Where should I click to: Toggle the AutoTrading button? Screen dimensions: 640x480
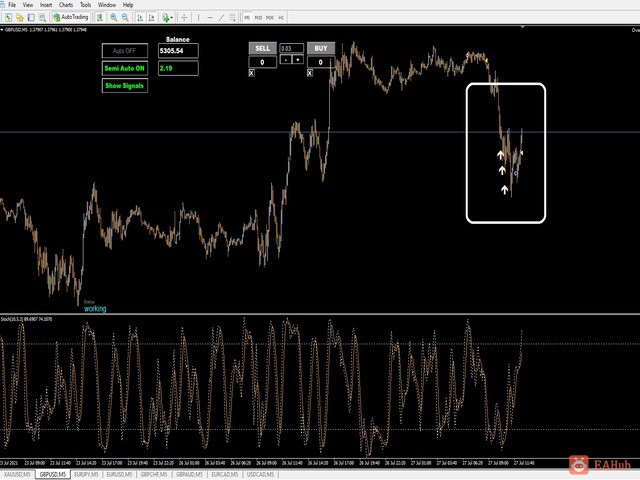pos(71,18)
